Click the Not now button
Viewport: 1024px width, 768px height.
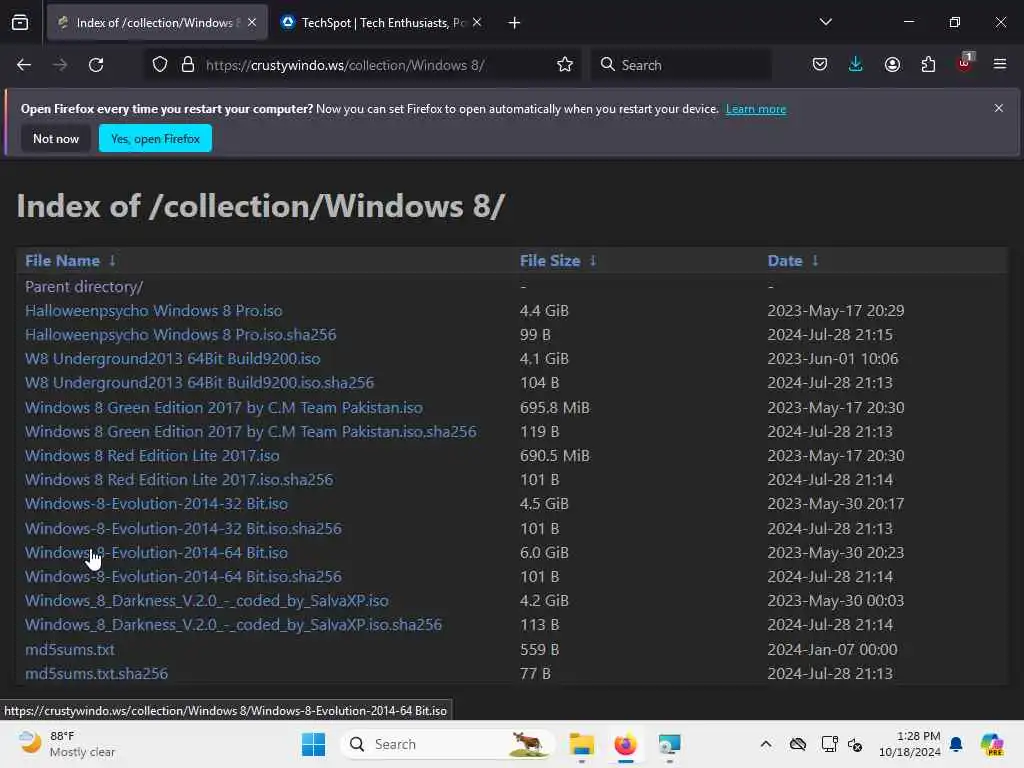click(56, 138)
